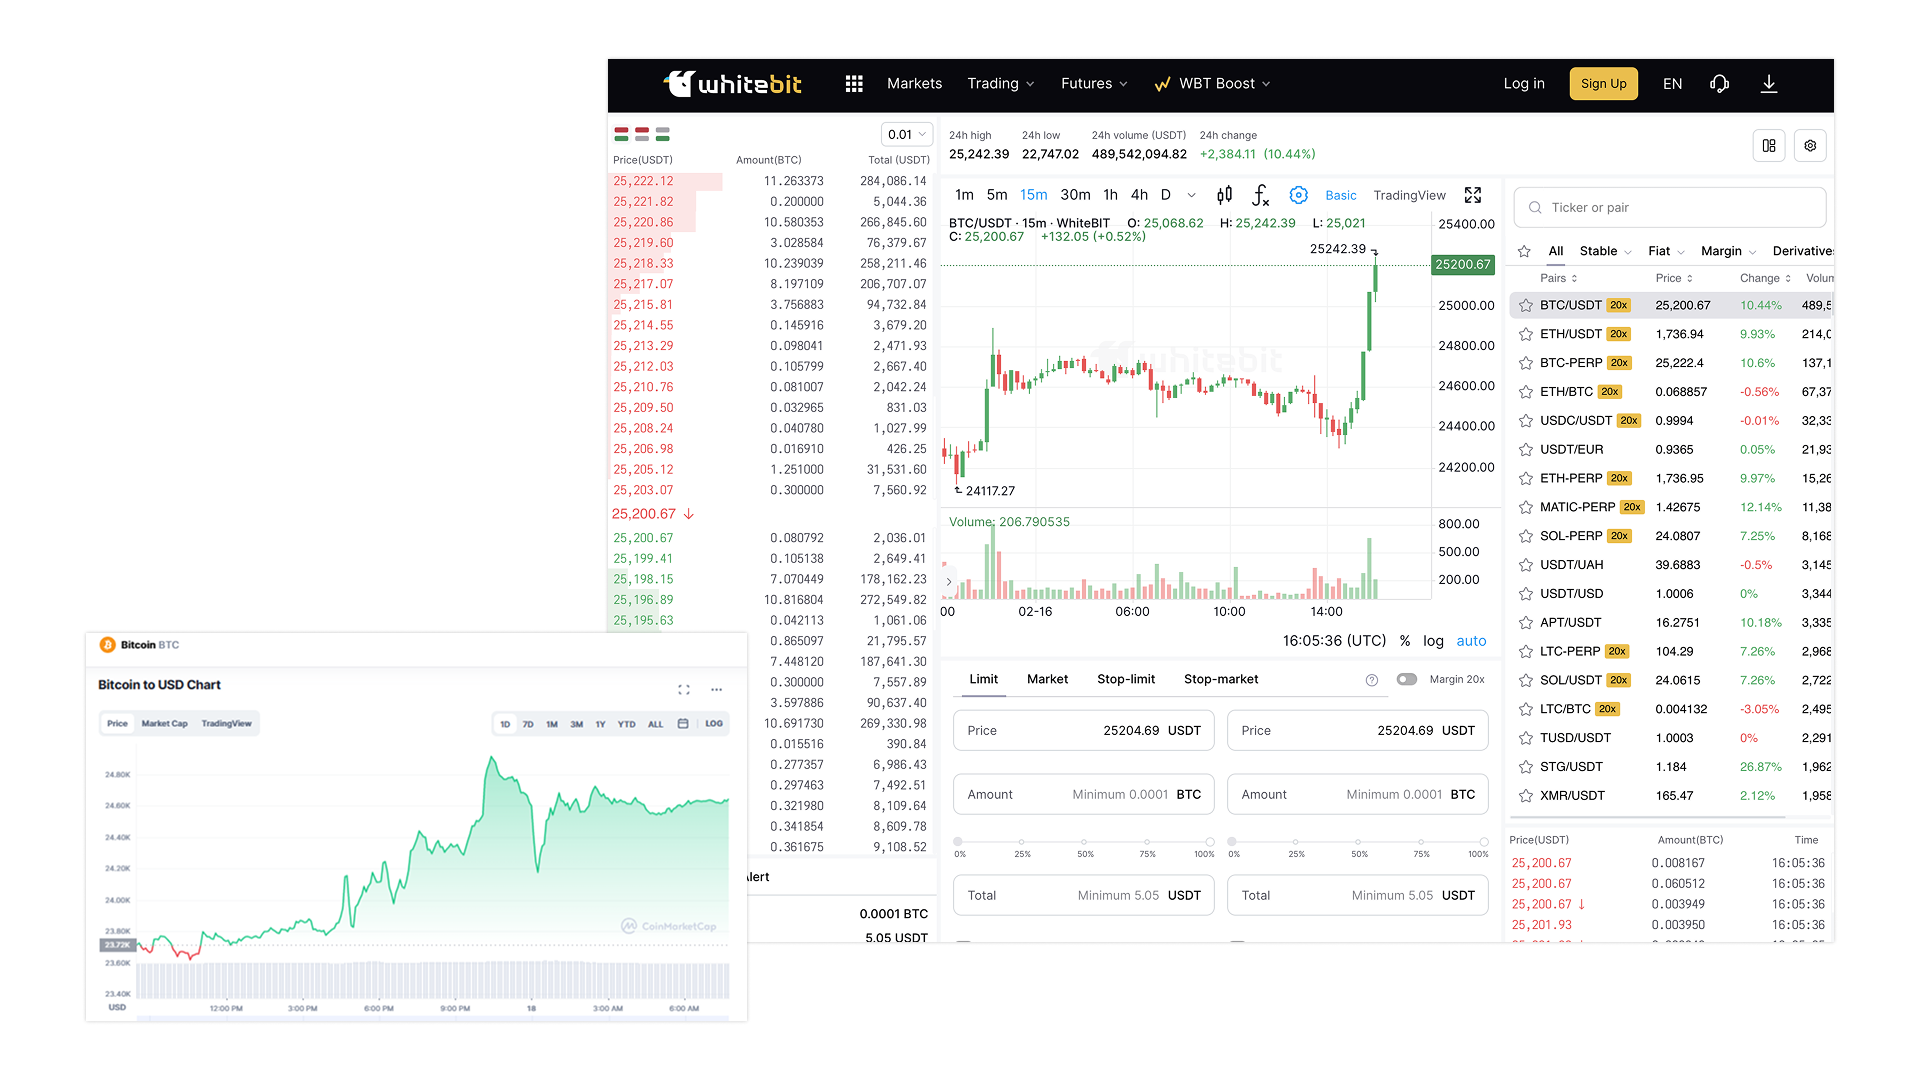Set sell amount slider to 75%
The image size is (1920, 1080).
pyautogui.click(x=1421, y=842)
